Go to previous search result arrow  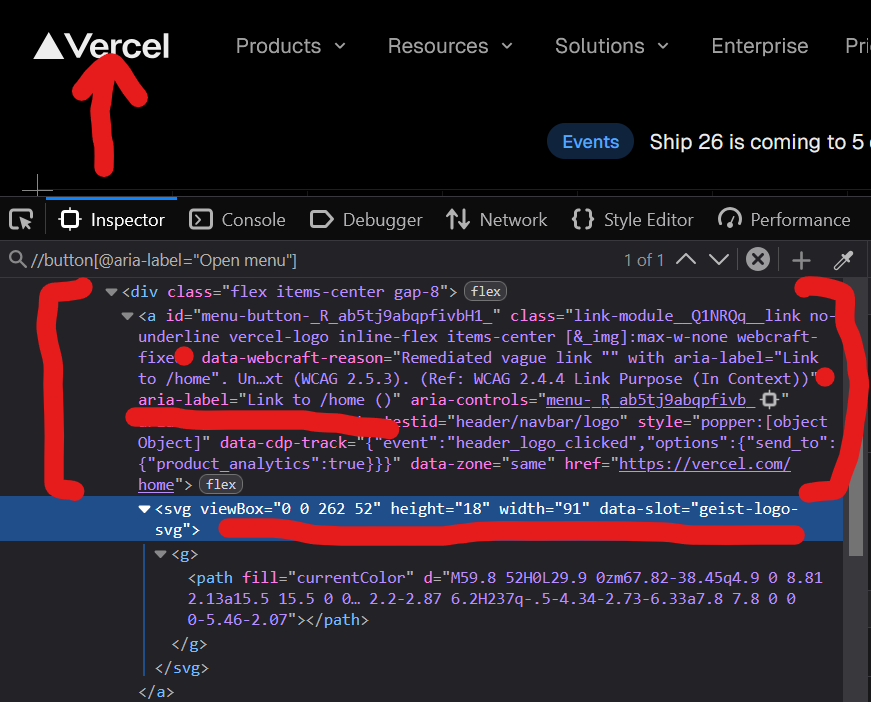tap(686, 259)
